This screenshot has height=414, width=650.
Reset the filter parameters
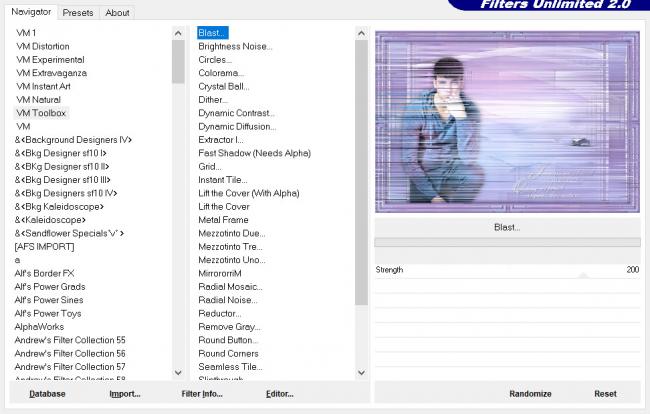tap(605, 394)
